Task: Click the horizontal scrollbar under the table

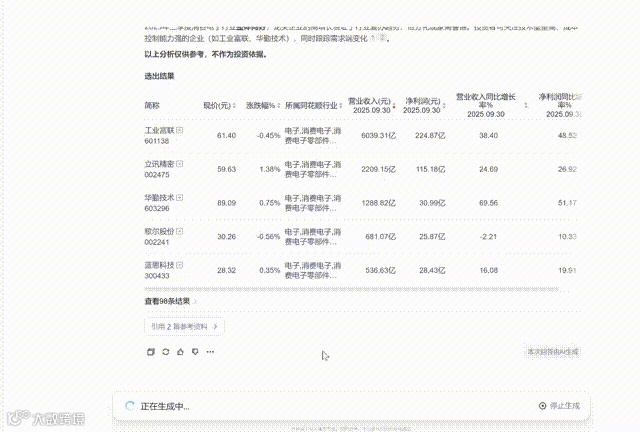Action: [351, 289]
